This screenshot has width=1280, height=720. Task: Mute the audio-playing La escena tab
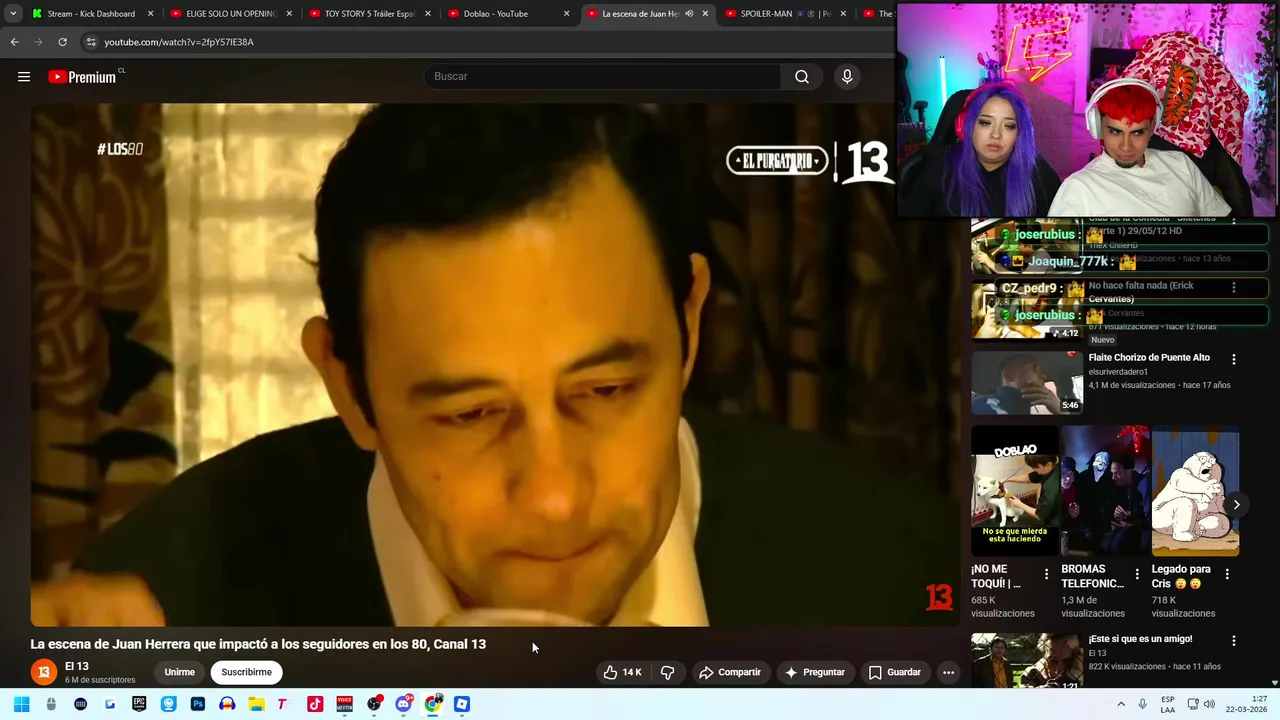[689, 14]
